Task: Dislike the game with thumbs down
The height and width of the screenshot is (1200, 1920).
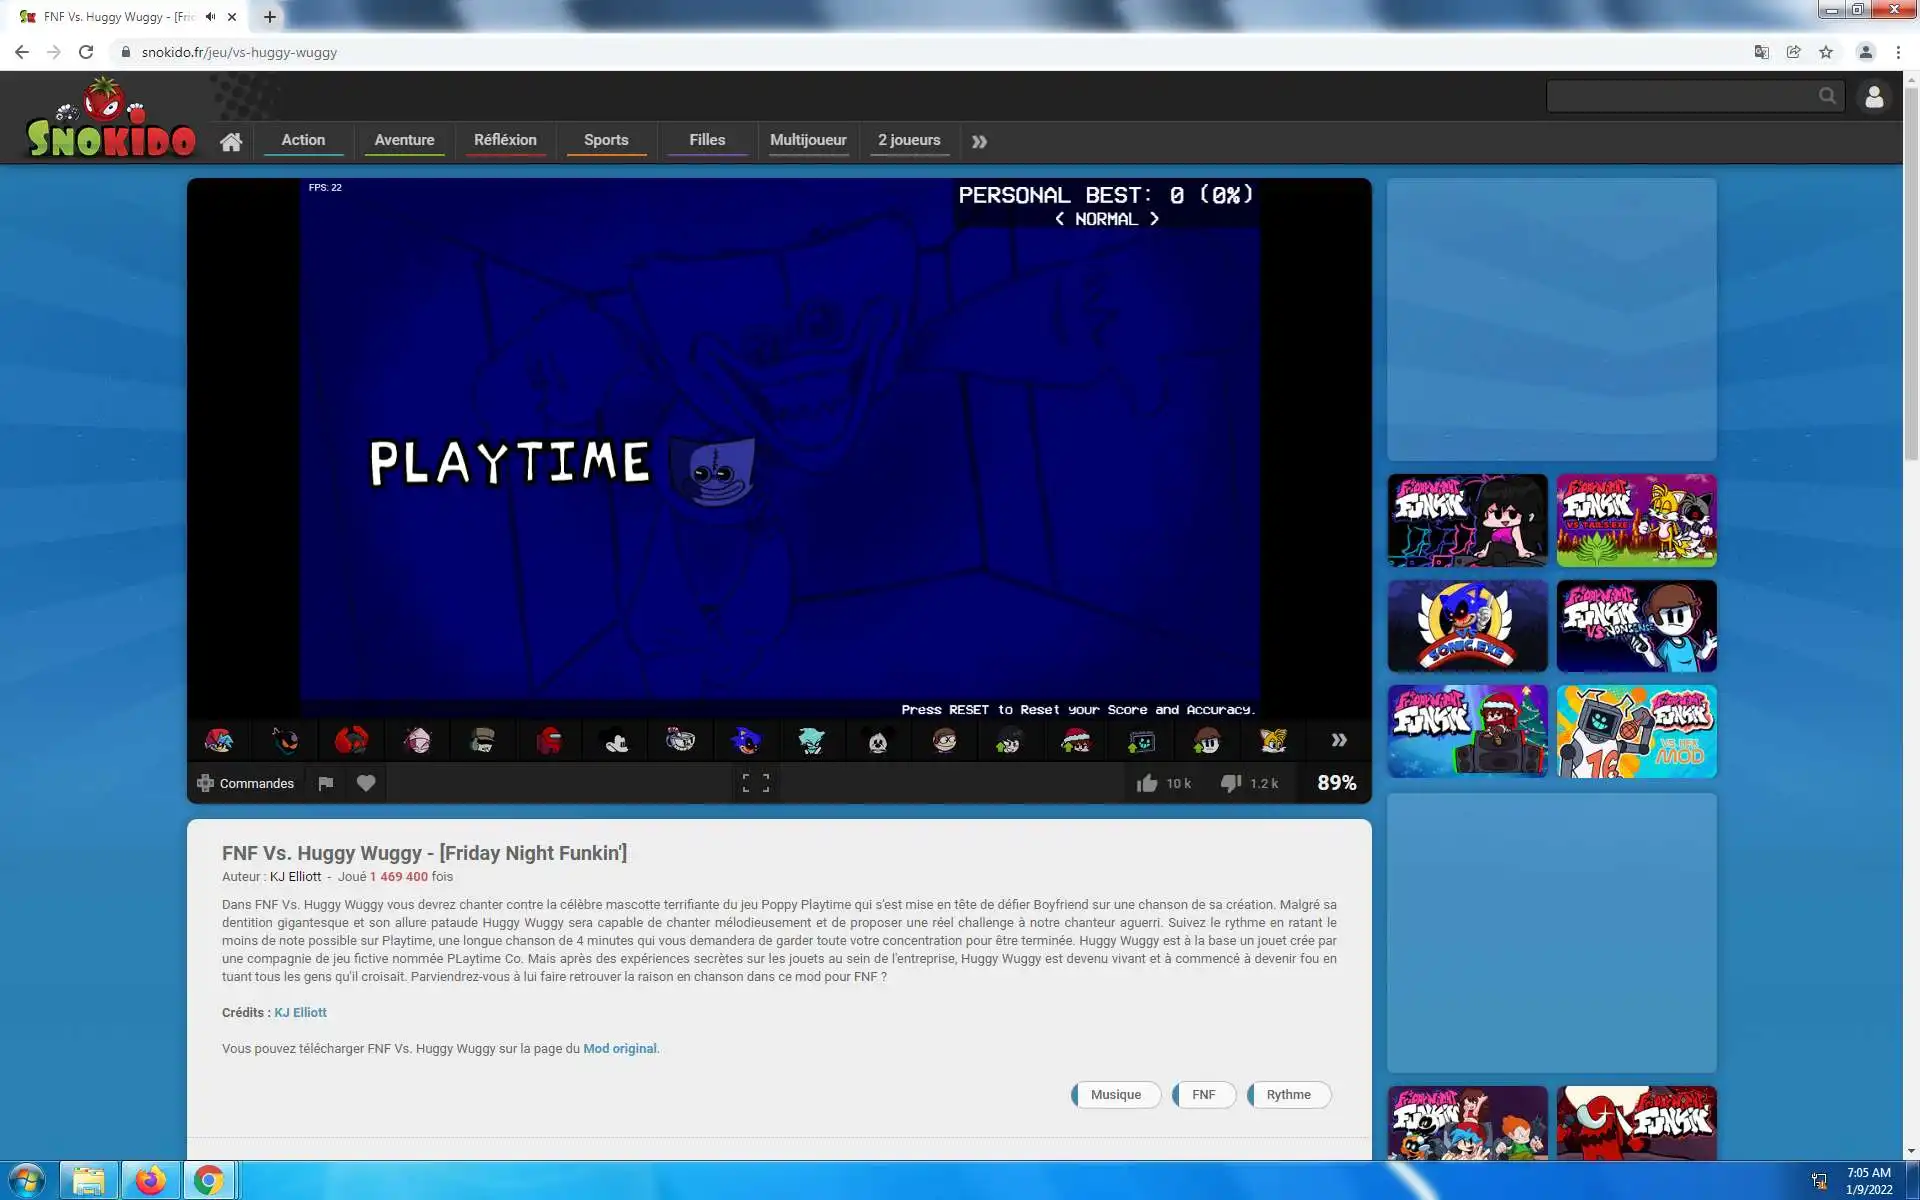Action: pos(1231,783)
